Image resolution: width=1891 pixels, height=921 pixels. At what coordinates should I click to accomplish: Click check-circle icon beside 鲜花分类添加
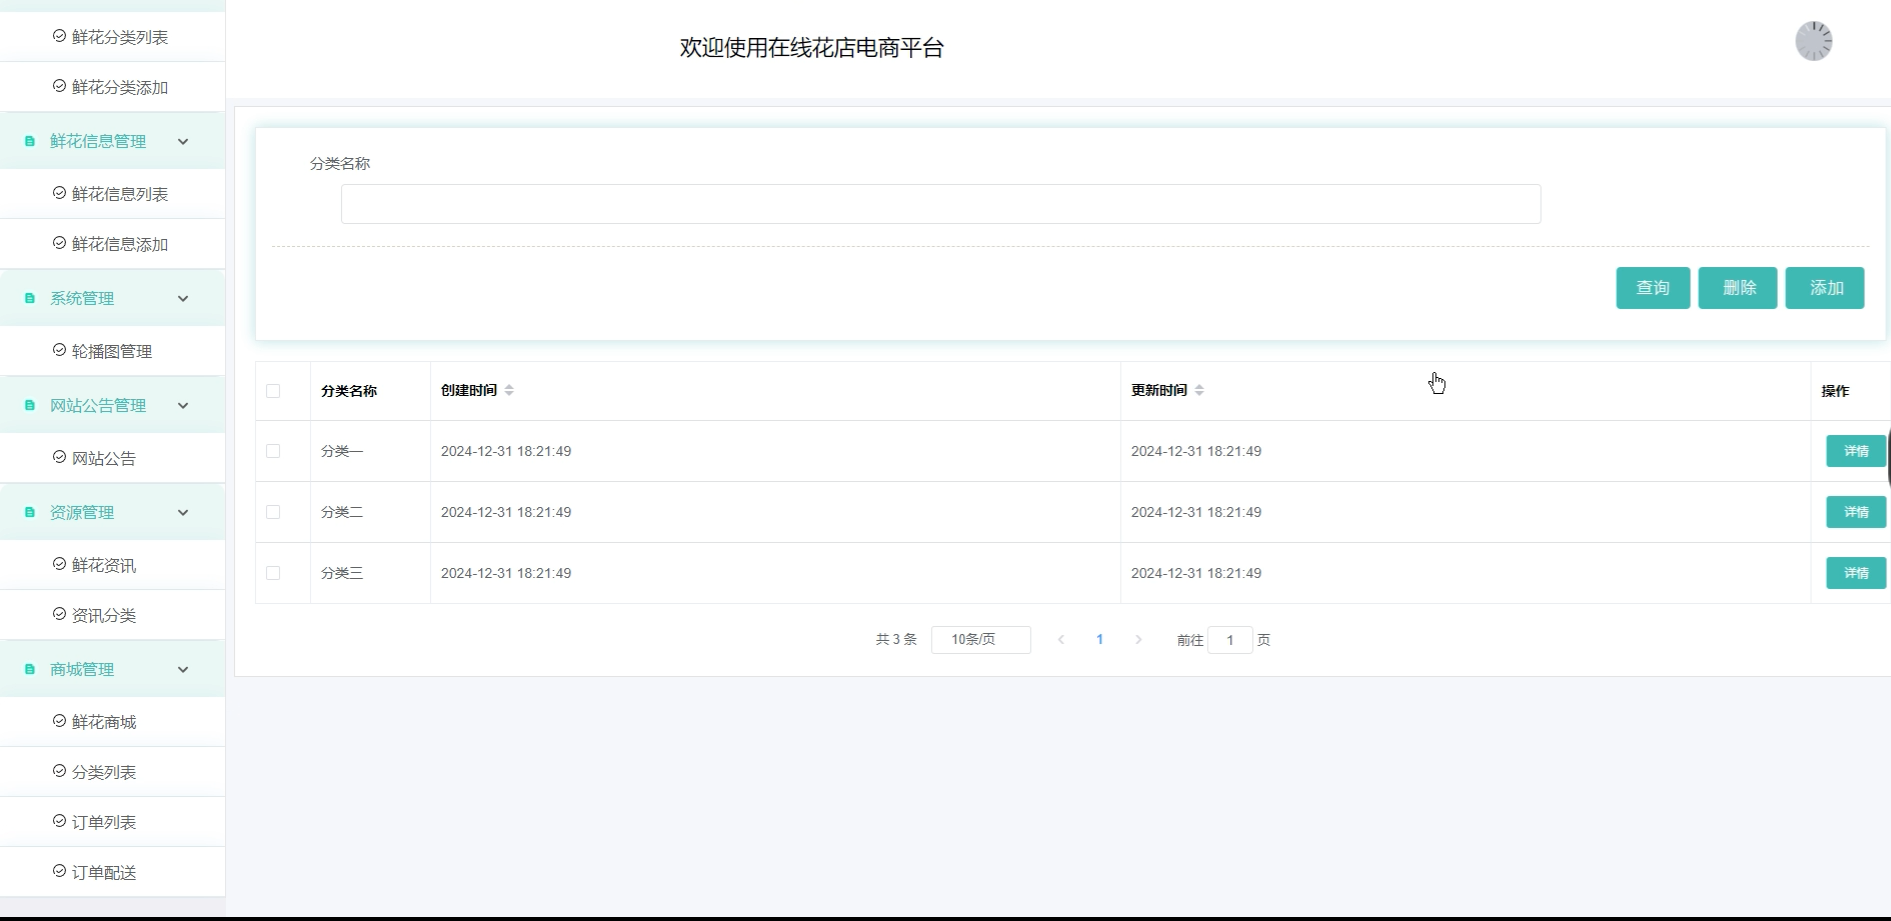[x=59, y=86]
